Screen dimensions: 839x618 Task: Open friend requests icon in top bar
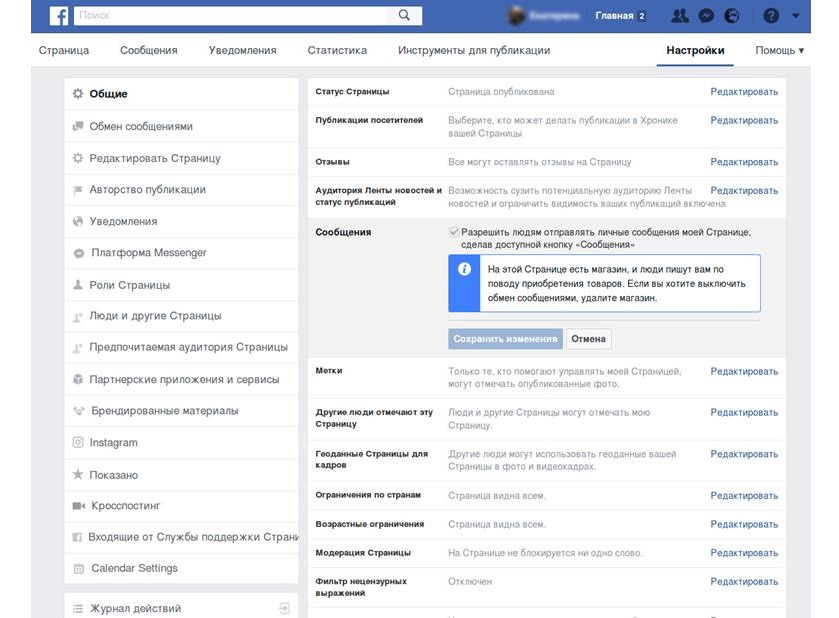click(x=680, y=16)
